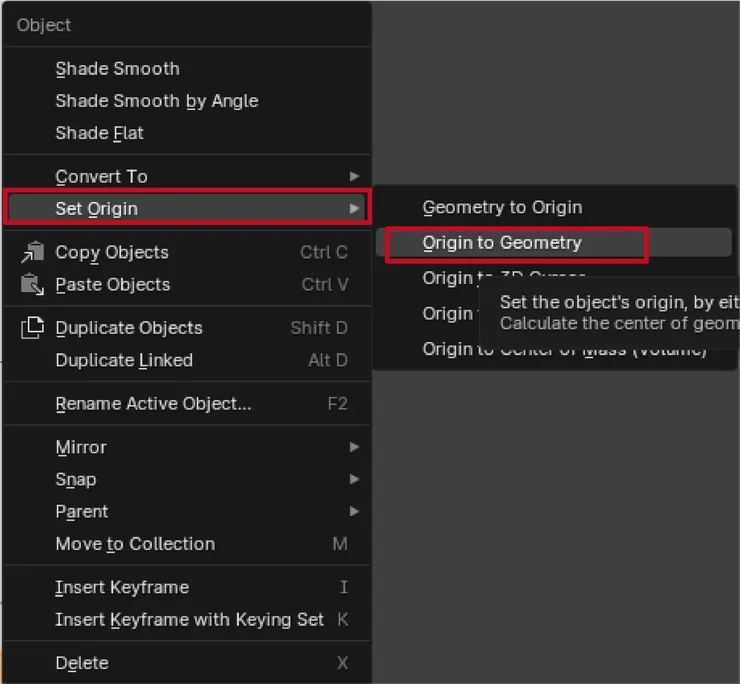Select Geometry to Origin
The image size is (740, 684).
(x=502, y=207)
